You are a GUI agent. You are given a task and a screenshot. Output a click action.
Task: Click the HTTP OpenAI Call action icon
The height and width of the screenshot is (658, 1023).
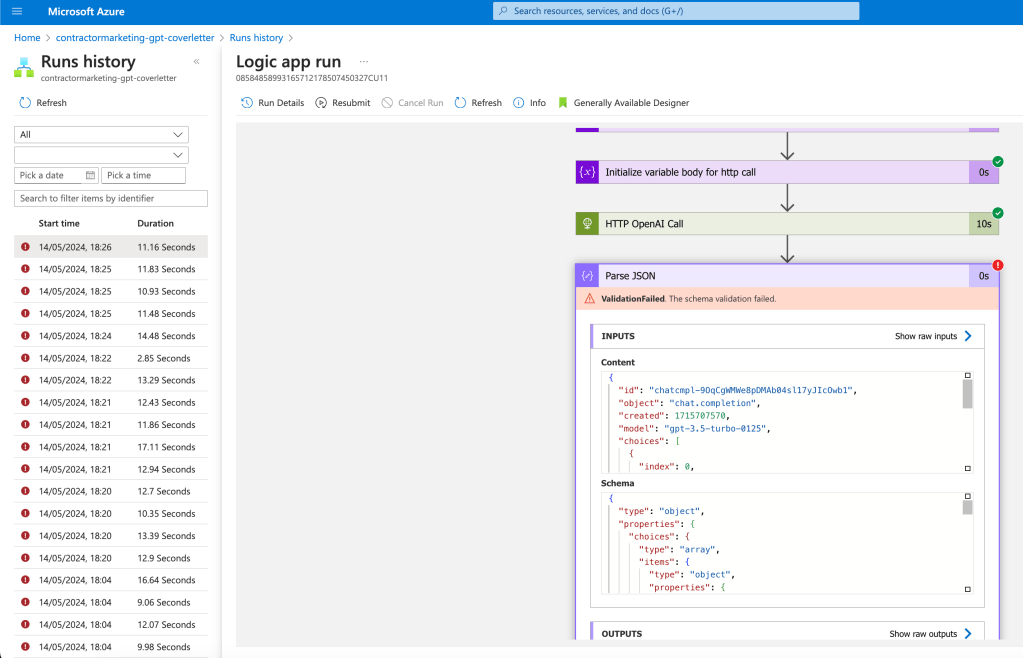[x=587, y=224]
